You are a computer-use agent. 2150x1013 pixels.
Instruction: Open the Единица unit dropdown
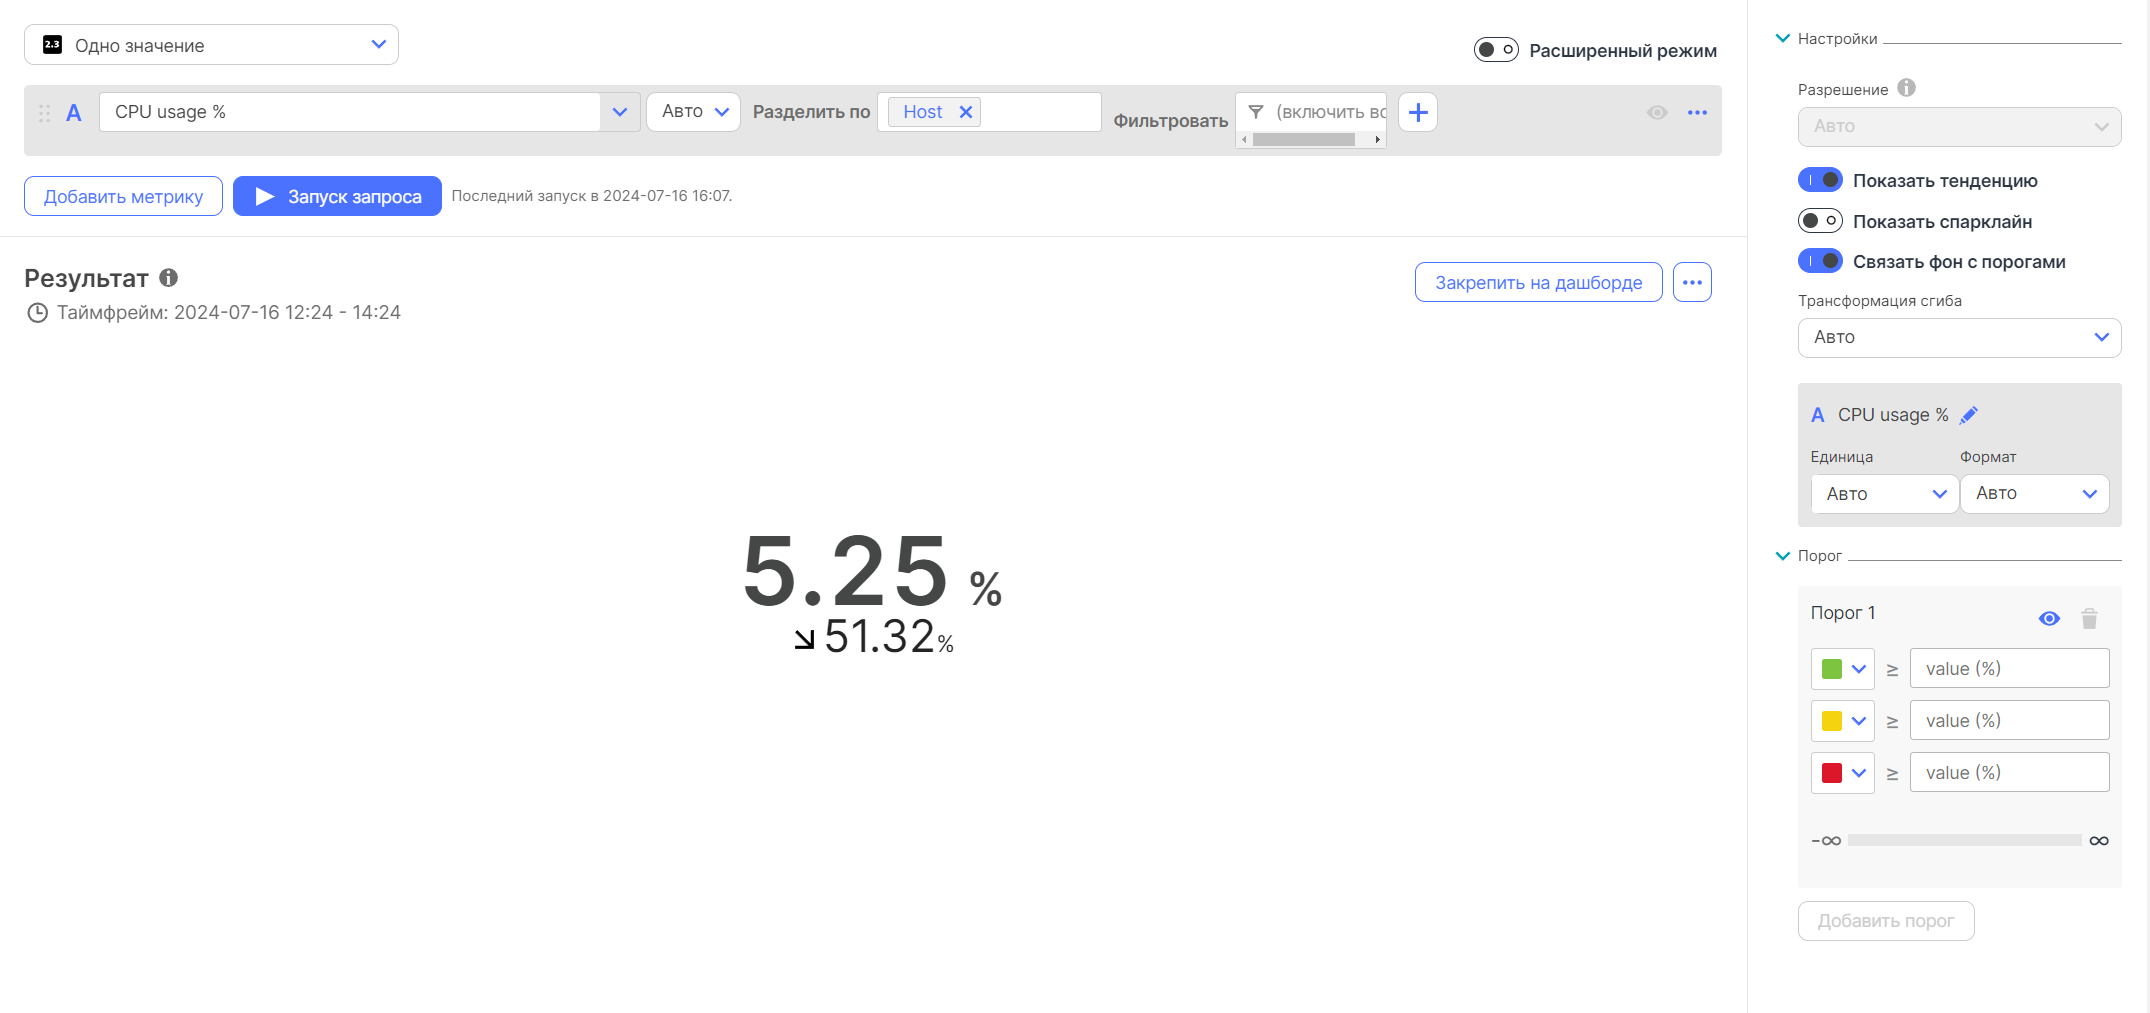(1884, 494)
